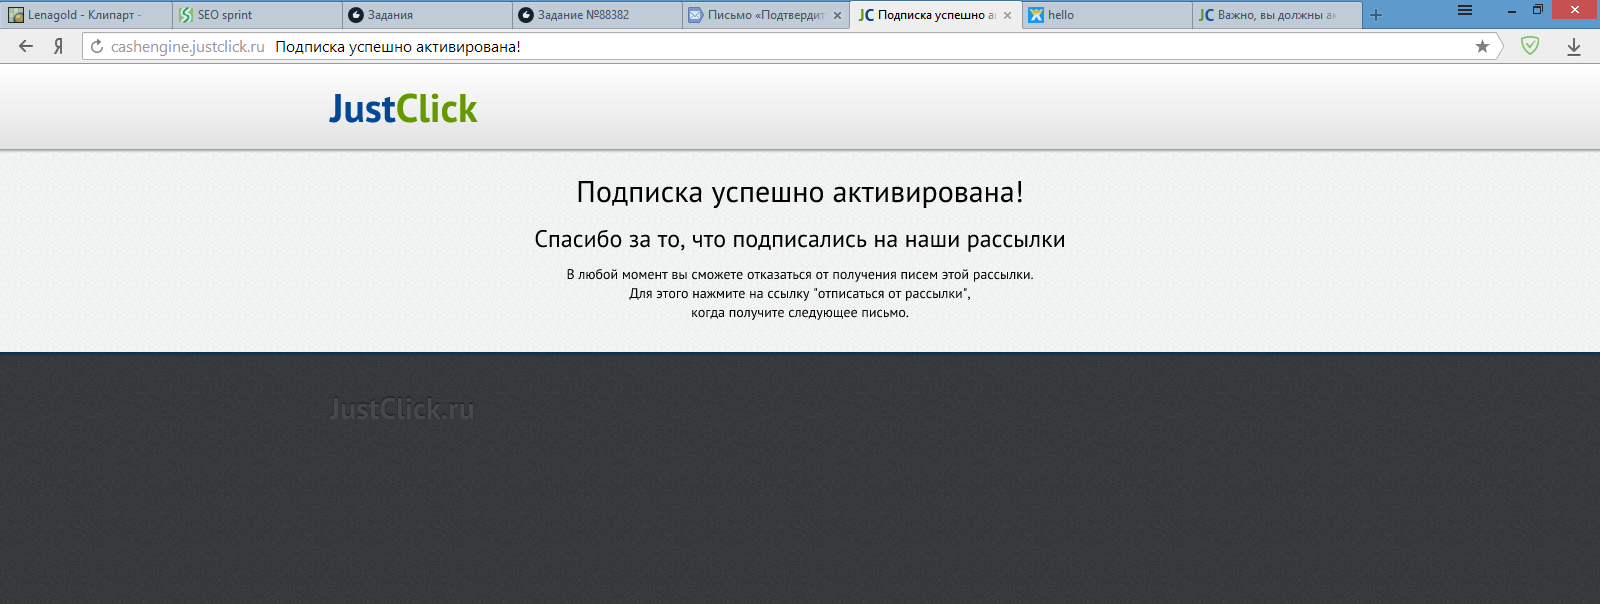
Task: Click heading "Подписка успешно активирована!"
Action: pos(800,192)
